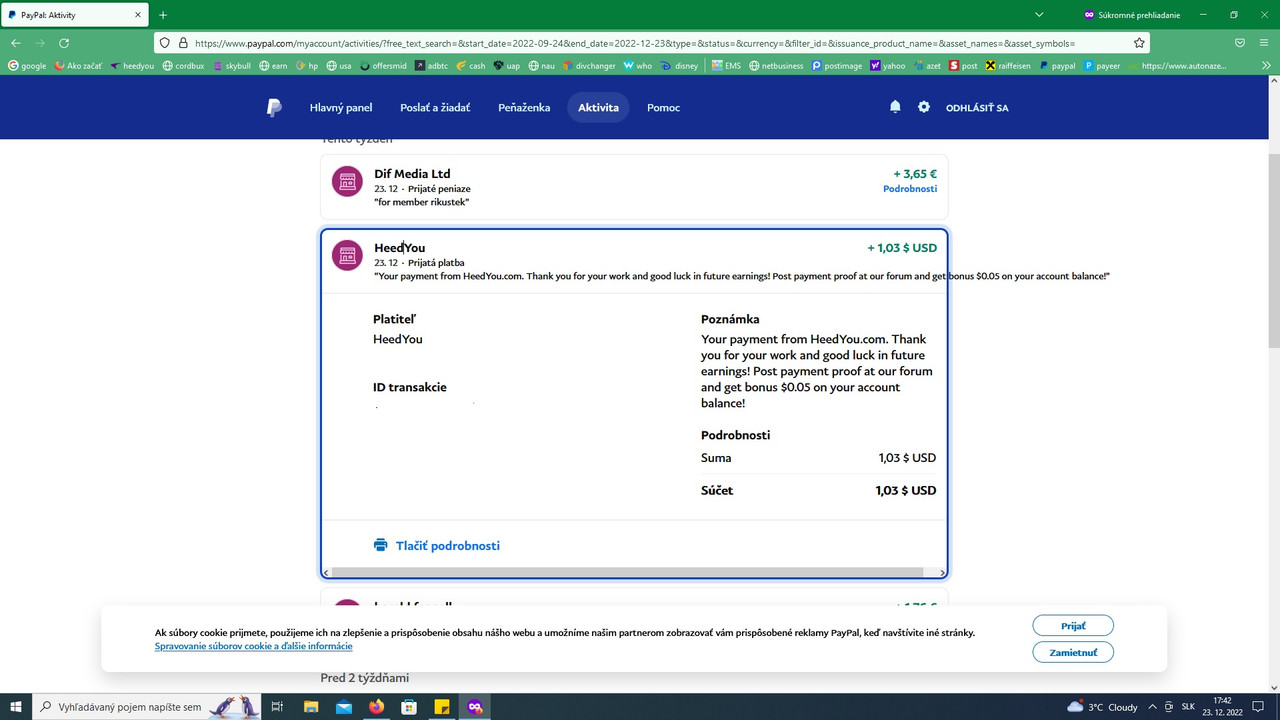
Task: Open Task View on the taskbar
Action: click(278, 706)
